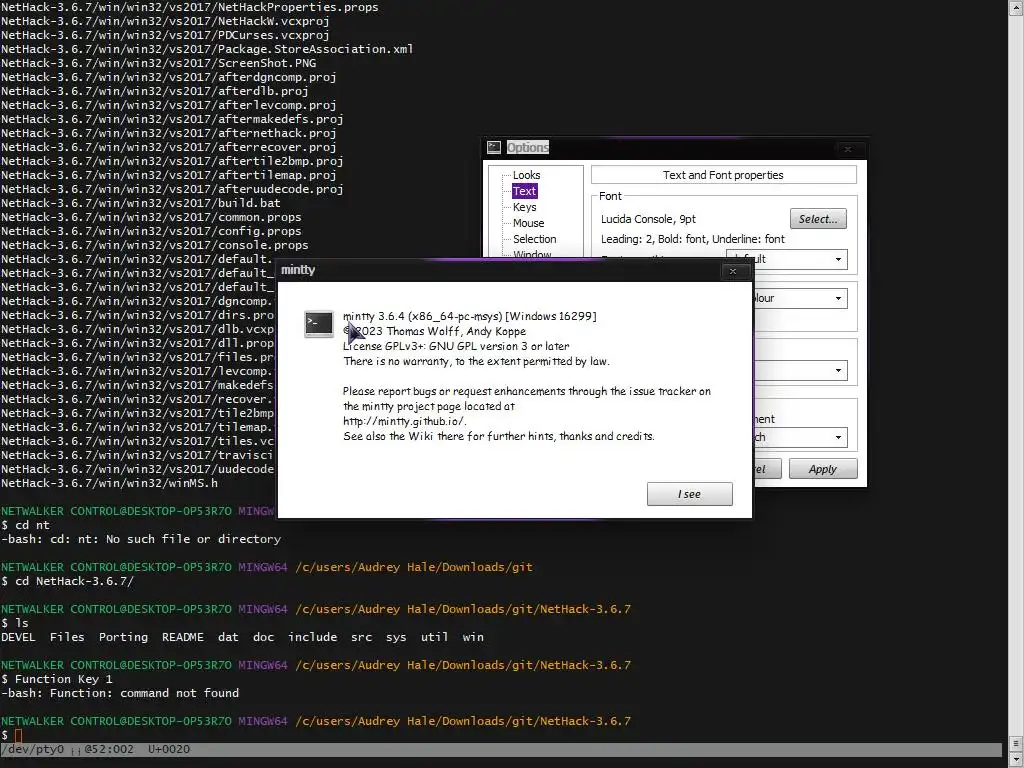
Task: Click the 'mintty 3.6.4 (x86_64-pc-msys)' version line
Action: pyautogui.click(x=470, y=316)
